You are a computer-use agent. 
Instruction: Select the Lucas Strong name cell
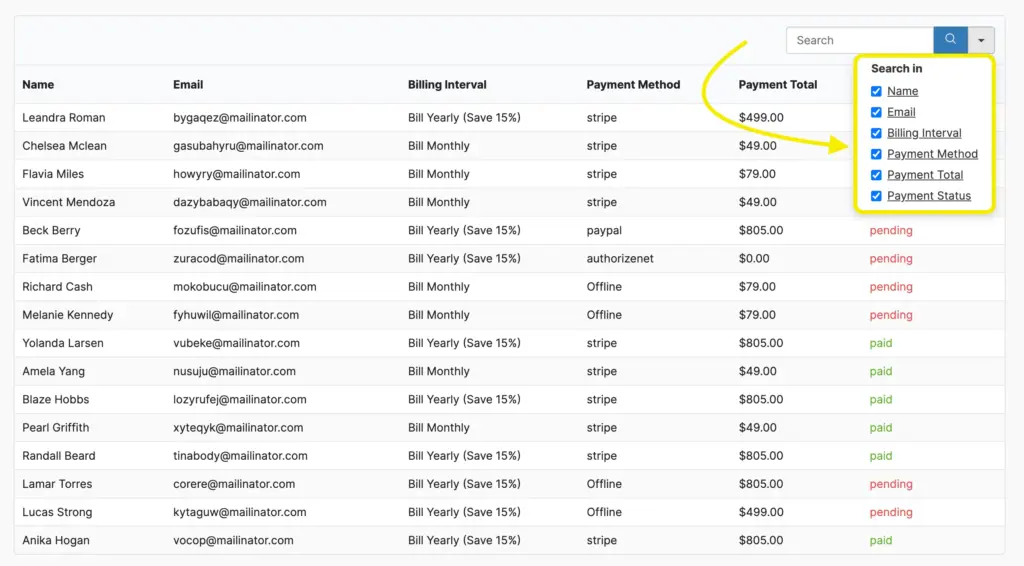click(x=57, y=512)
